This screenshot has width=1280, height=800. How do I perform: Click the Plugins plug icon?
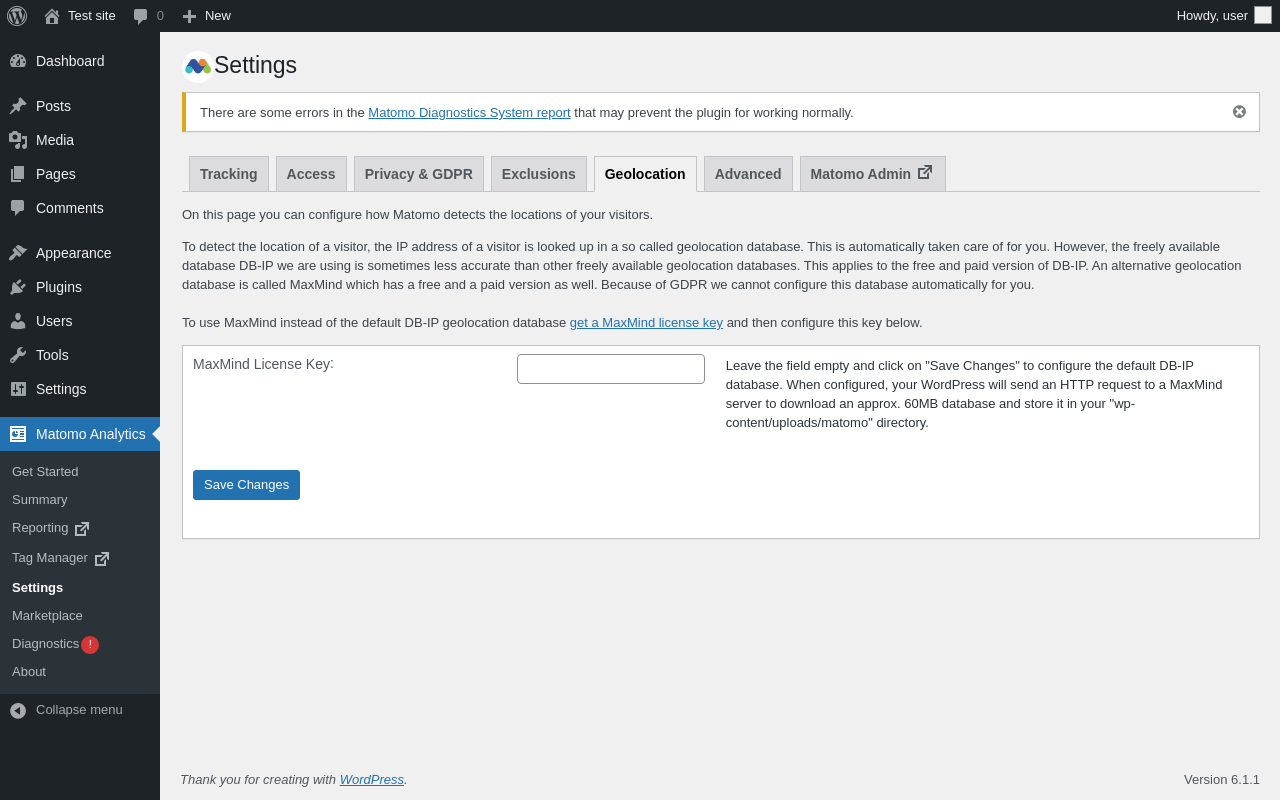[18, 287]
